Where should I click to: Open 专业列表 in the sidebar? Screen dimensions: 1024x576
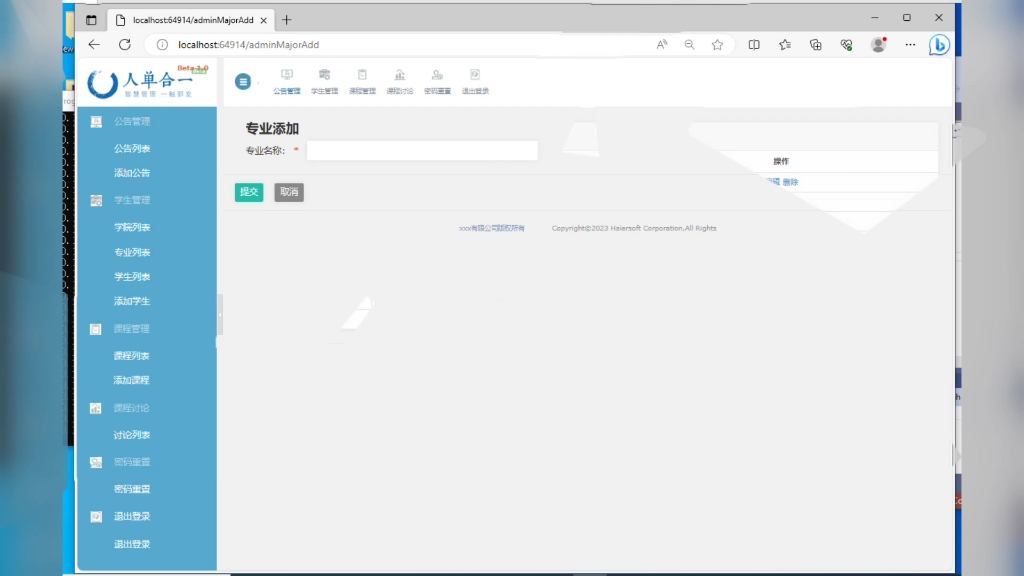132,252
